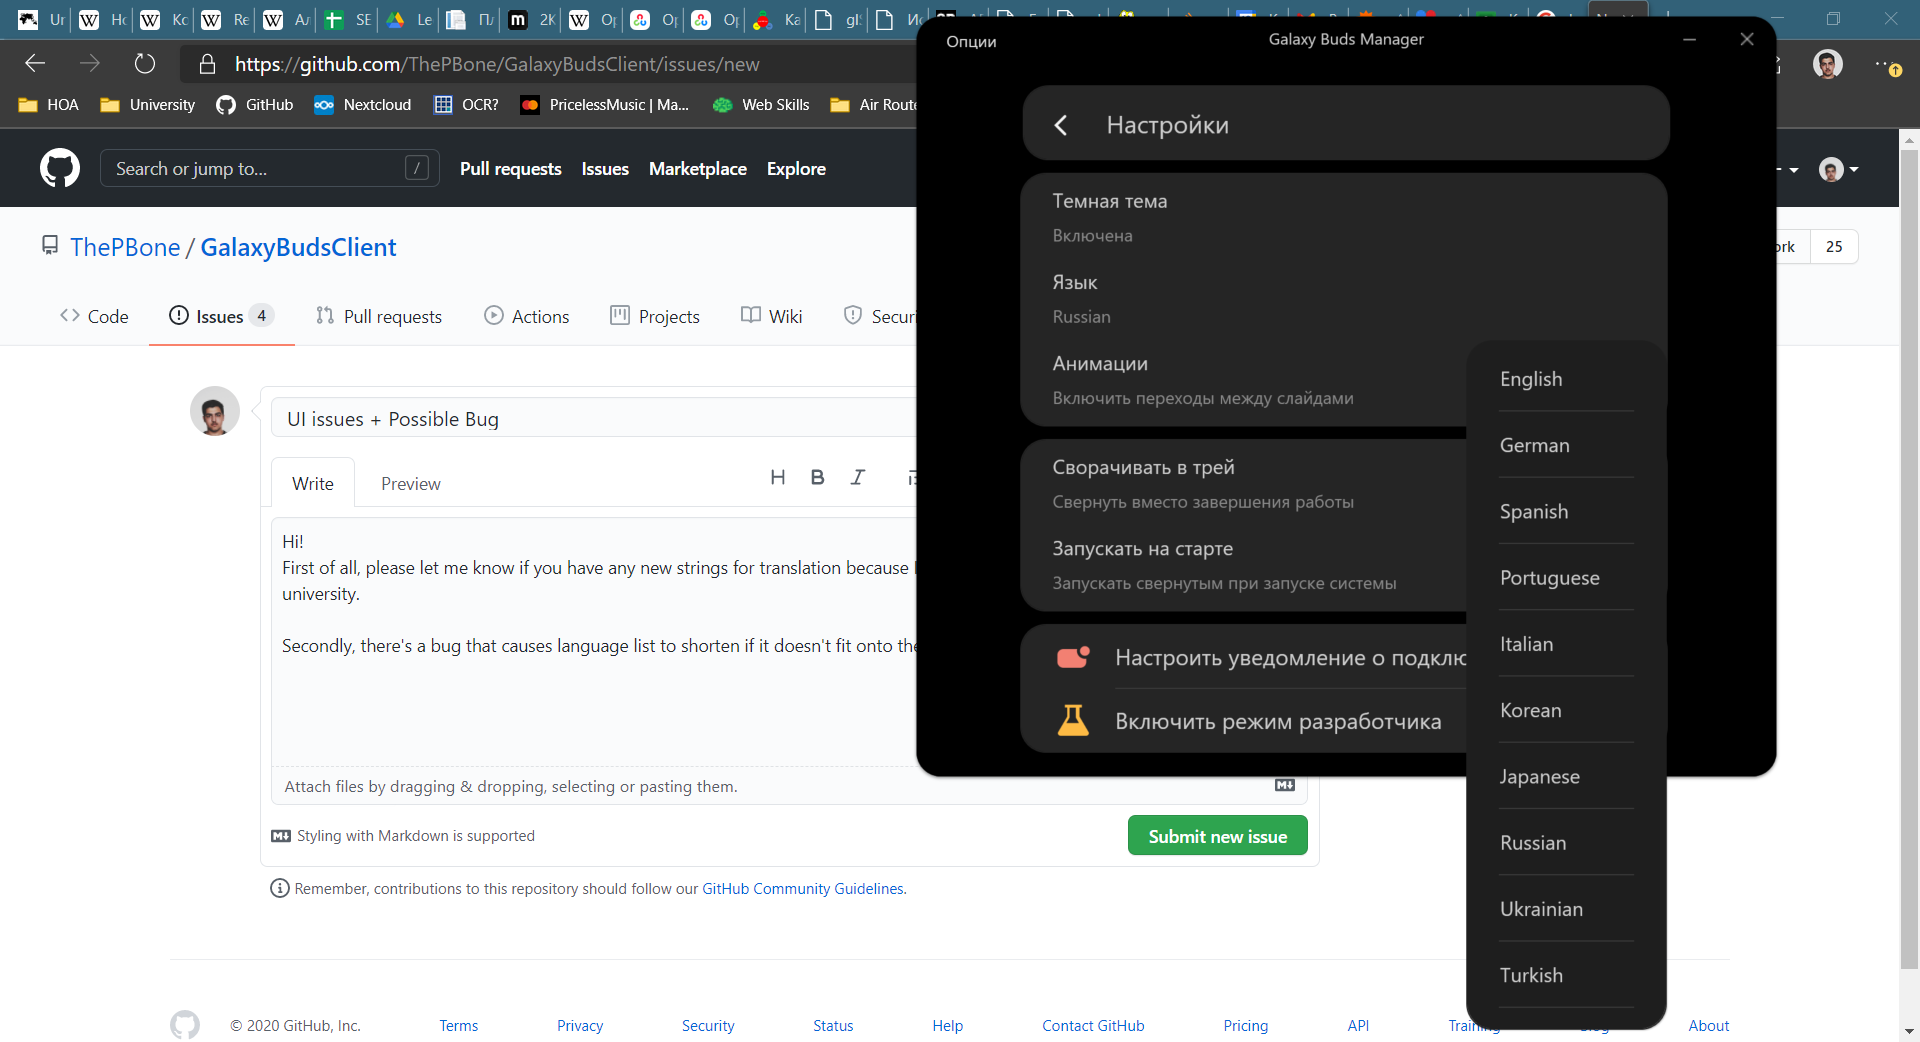The image size is (1920, 1042).
Task: Click the padlock icon in the address bar
Action: pyautogui.click(x=207, y=64)
